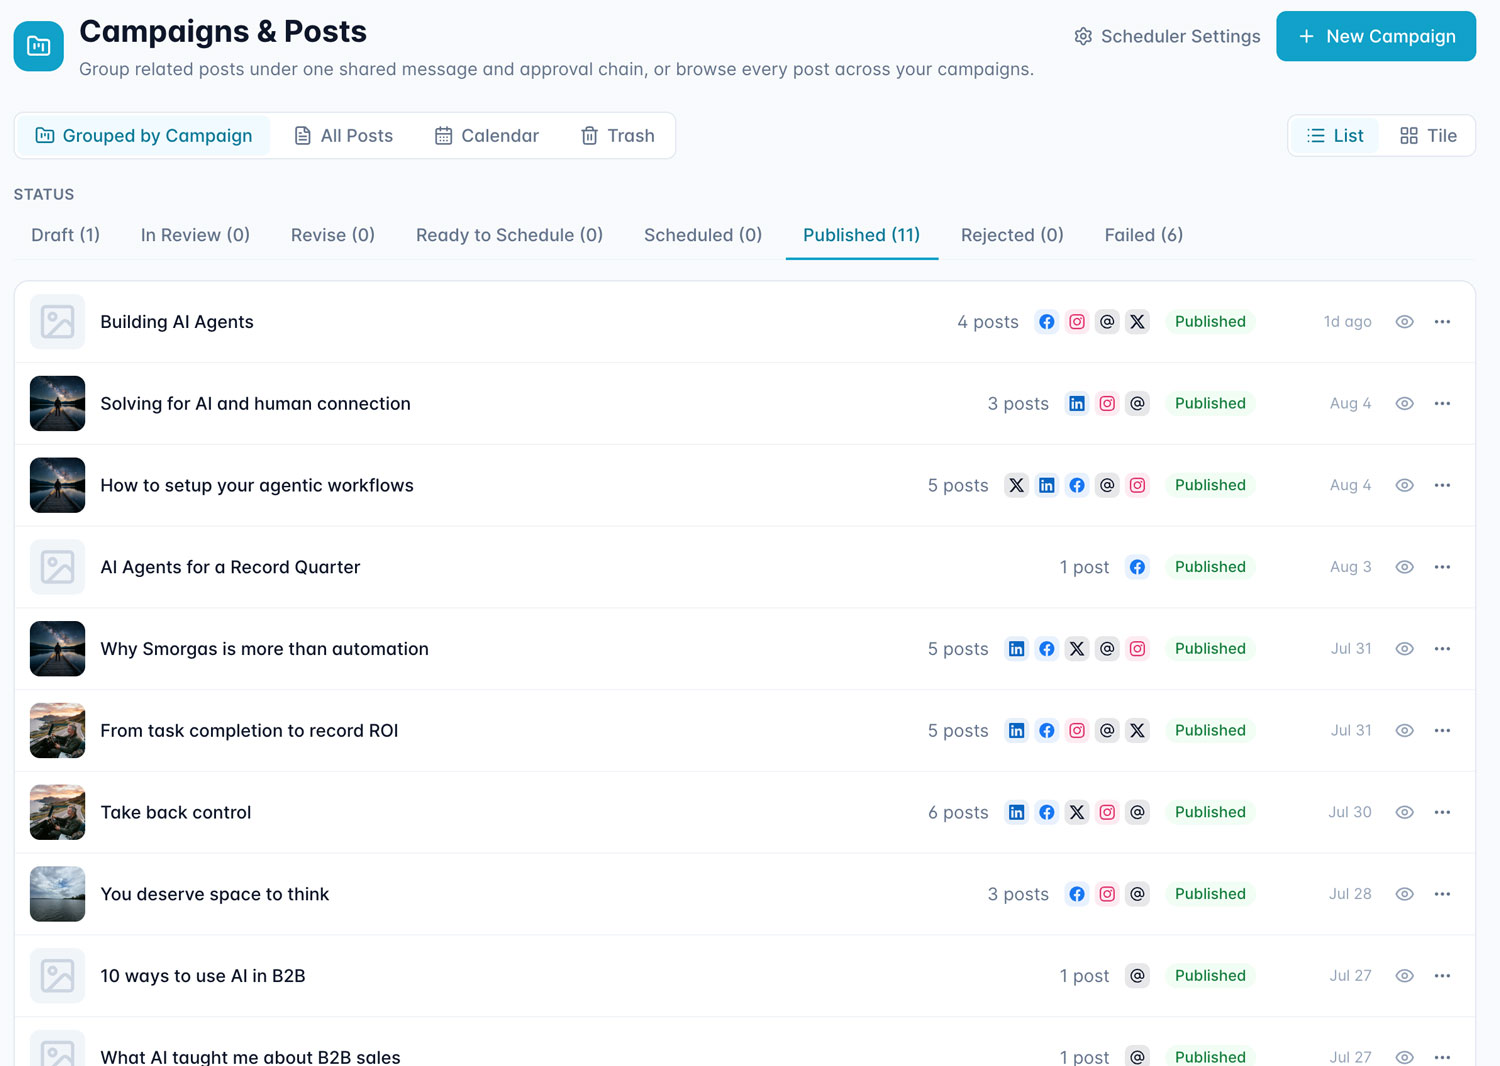Click the New Campaign button

1376,36
